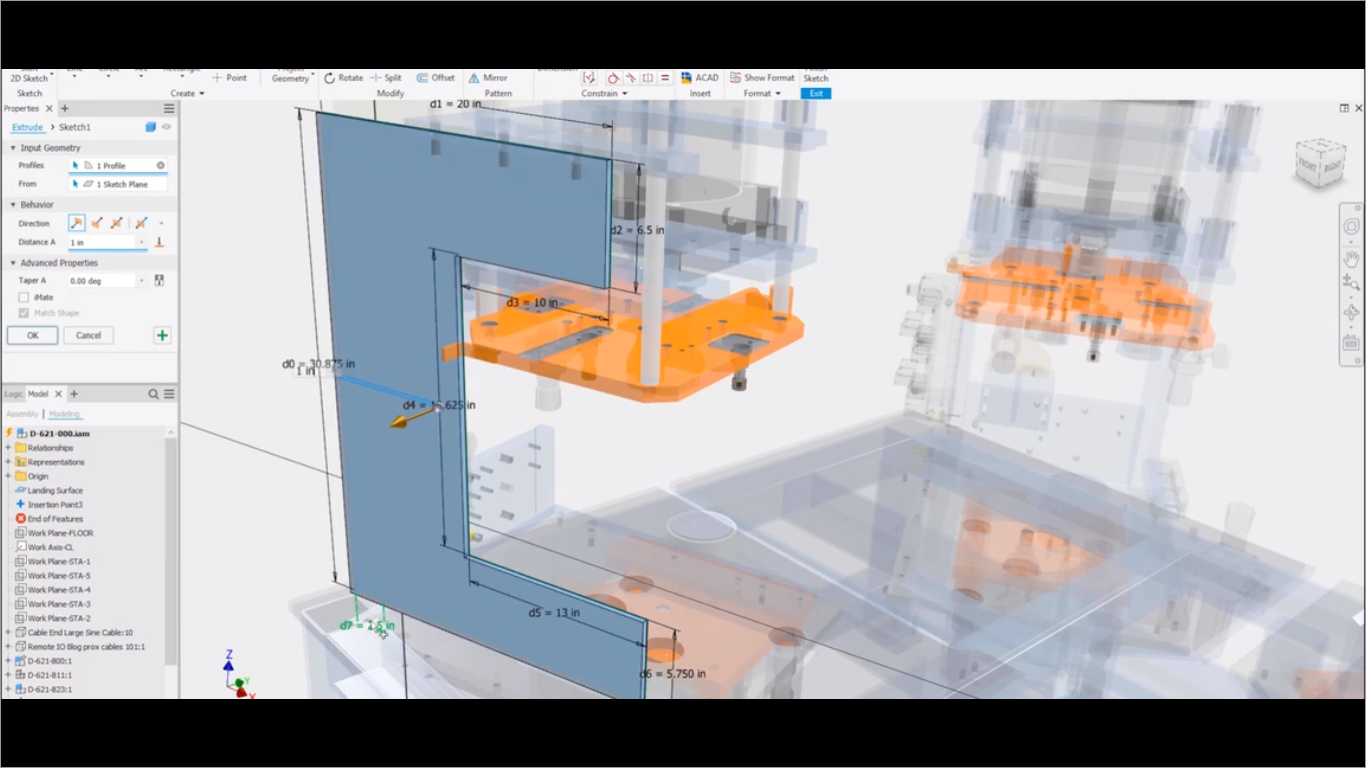Expand the Representations folder
The height and width of the screenshot is (768, 1366).
click(x=8, y=462)
